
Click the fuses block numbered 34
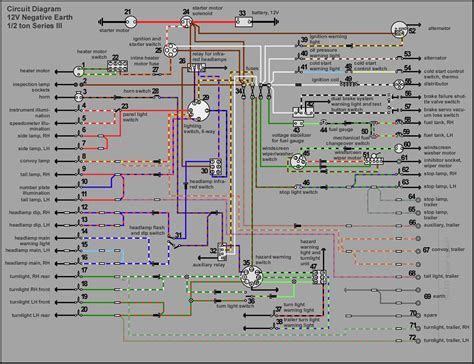pos(256,91)
